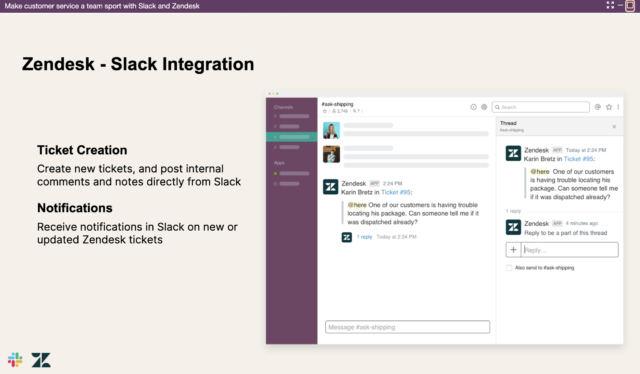Click the fullscreen expand icon in top bar
The image size is (640, 374).
610,5
